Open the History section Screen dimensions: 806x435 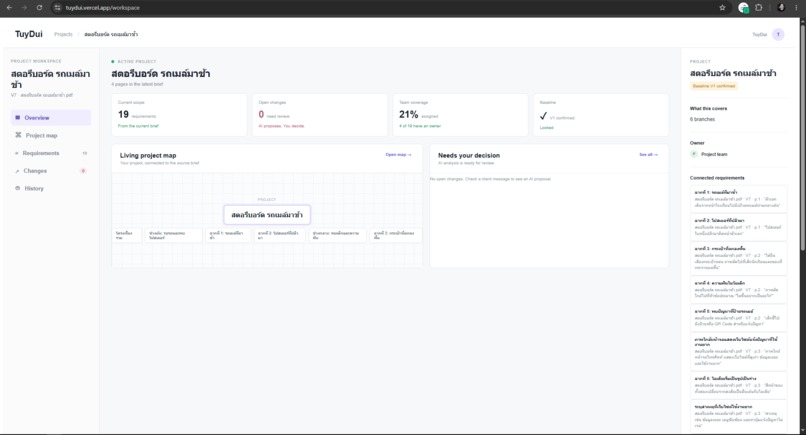pyautogui.click(x=51, y=188)
